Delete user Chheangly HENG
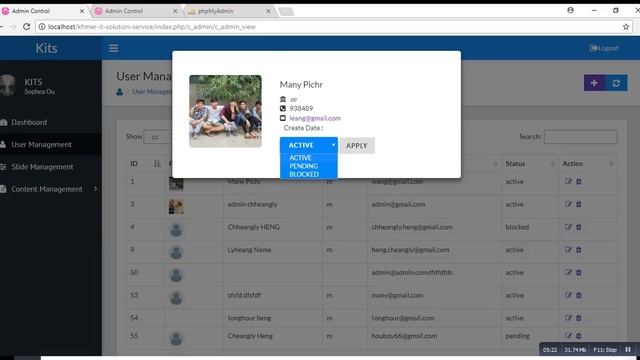This screenshot has width=640, height=360. pyautogui.click(x=579, y=227)
